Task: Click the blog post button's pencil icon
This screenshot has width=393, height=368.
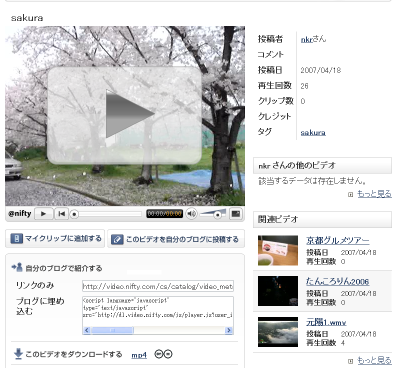Action: 117,239
